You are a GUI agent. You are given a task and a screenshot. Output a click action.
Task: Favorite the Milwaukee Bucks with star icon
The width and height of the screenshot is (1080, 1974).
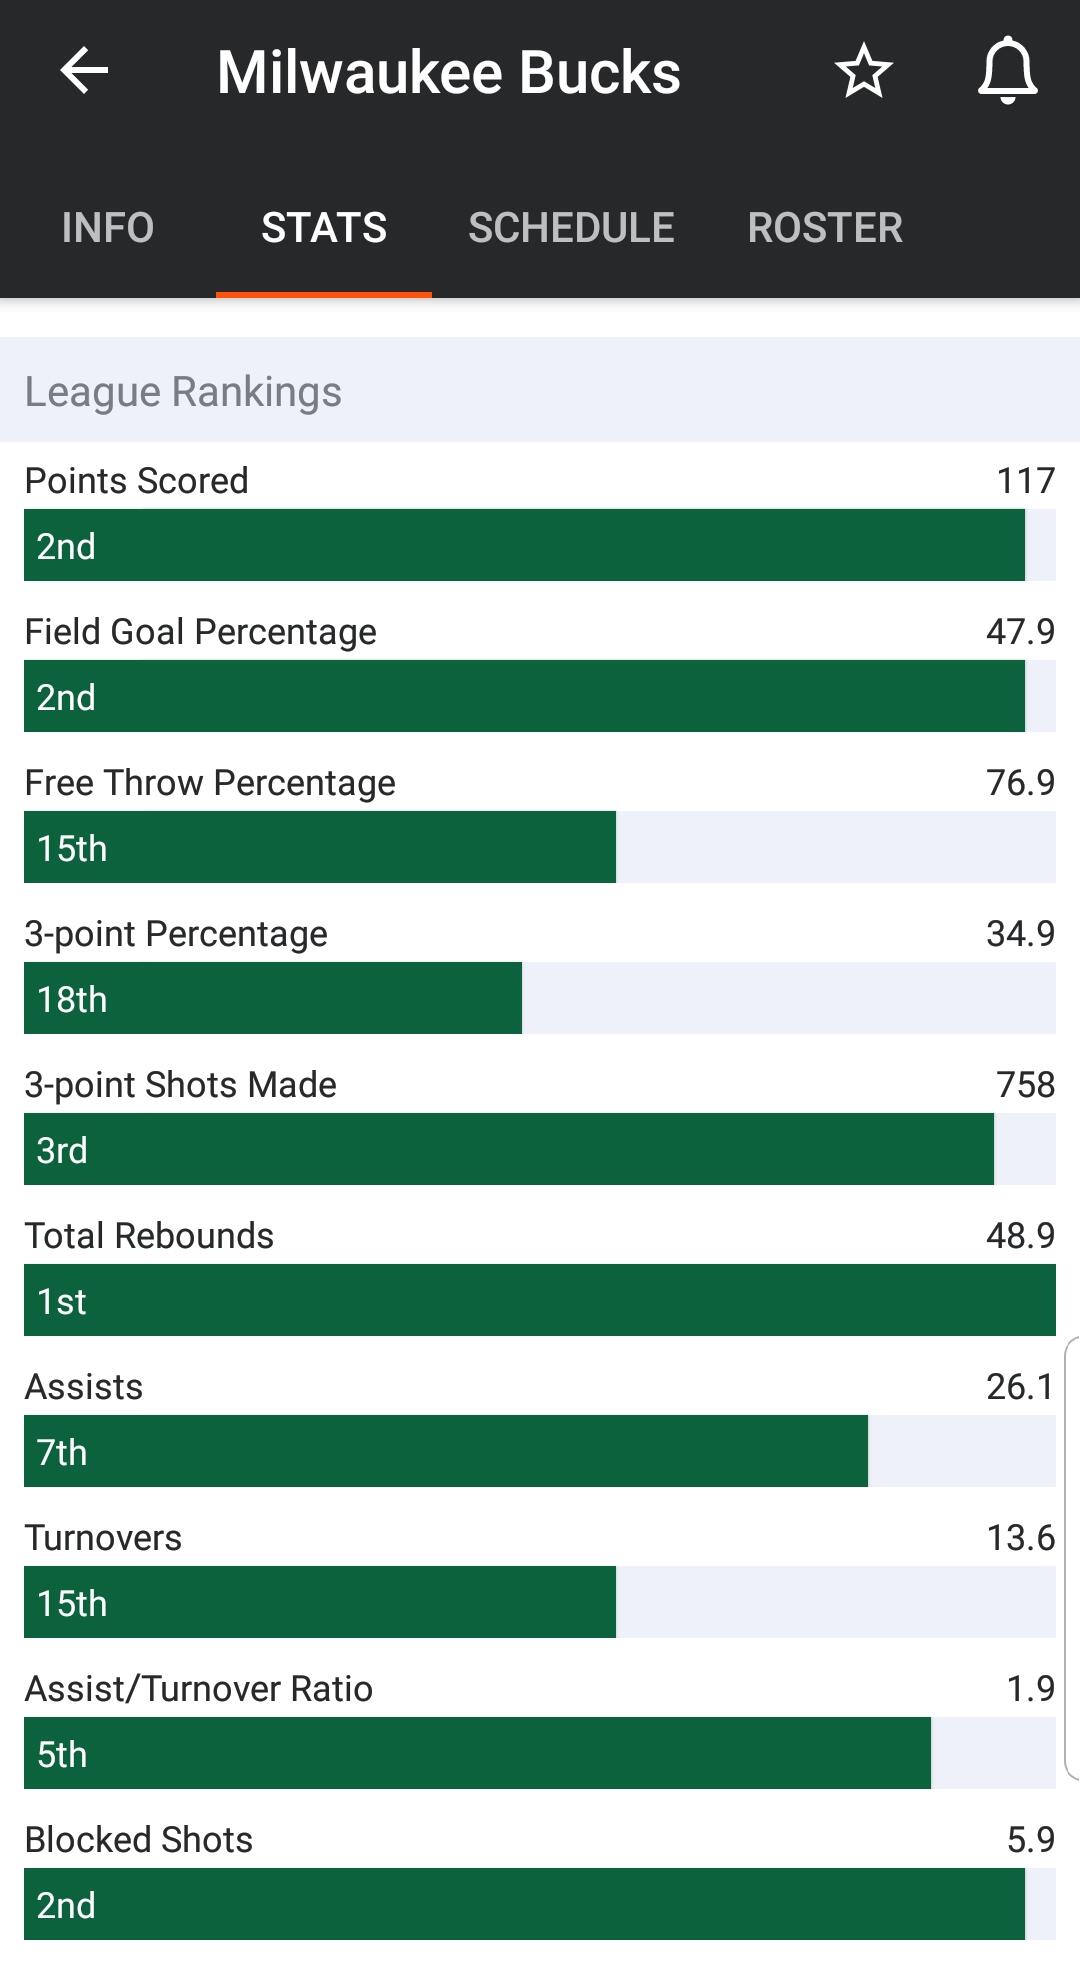pyautogui.click(x=863, y=71)
